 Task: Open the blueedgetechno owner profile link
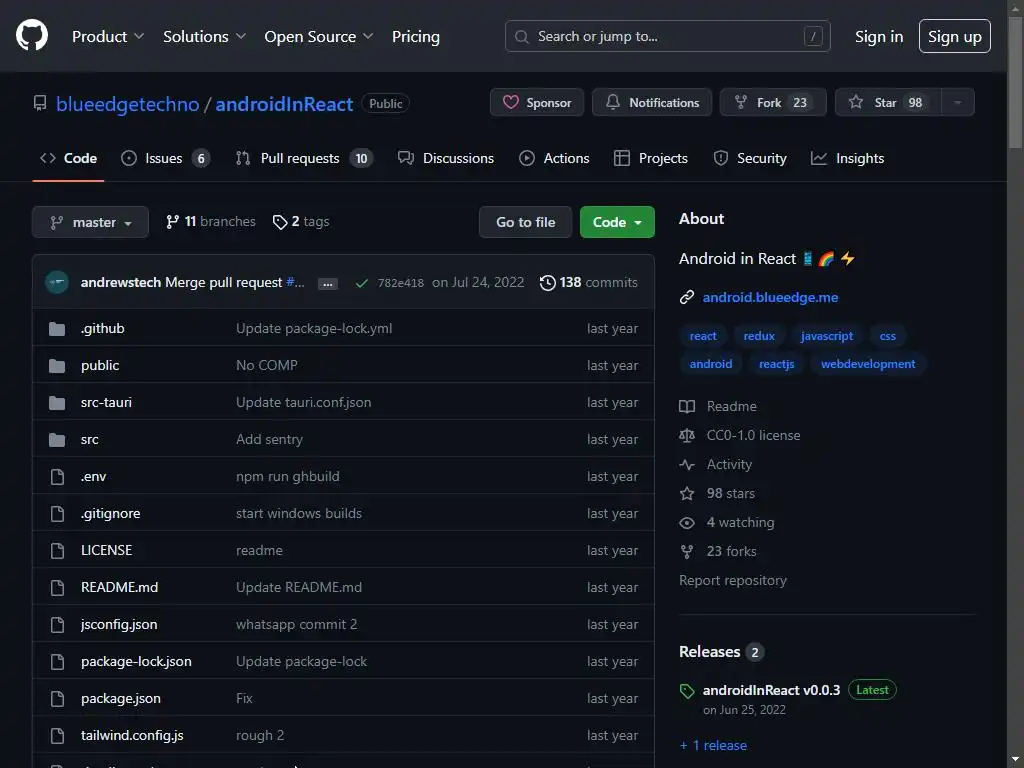127,104
